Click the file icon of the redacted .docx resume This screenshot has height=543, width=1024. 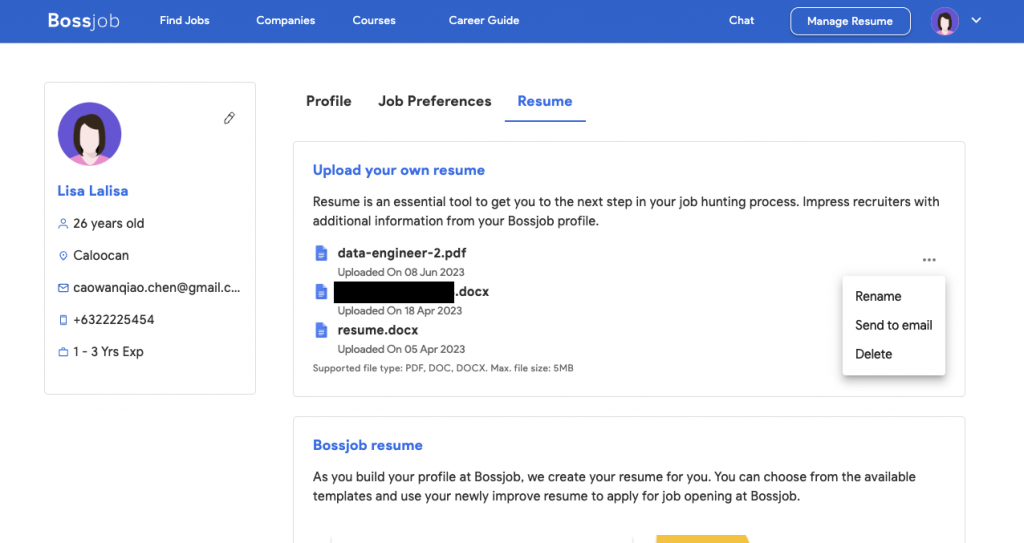click(321, 291)
